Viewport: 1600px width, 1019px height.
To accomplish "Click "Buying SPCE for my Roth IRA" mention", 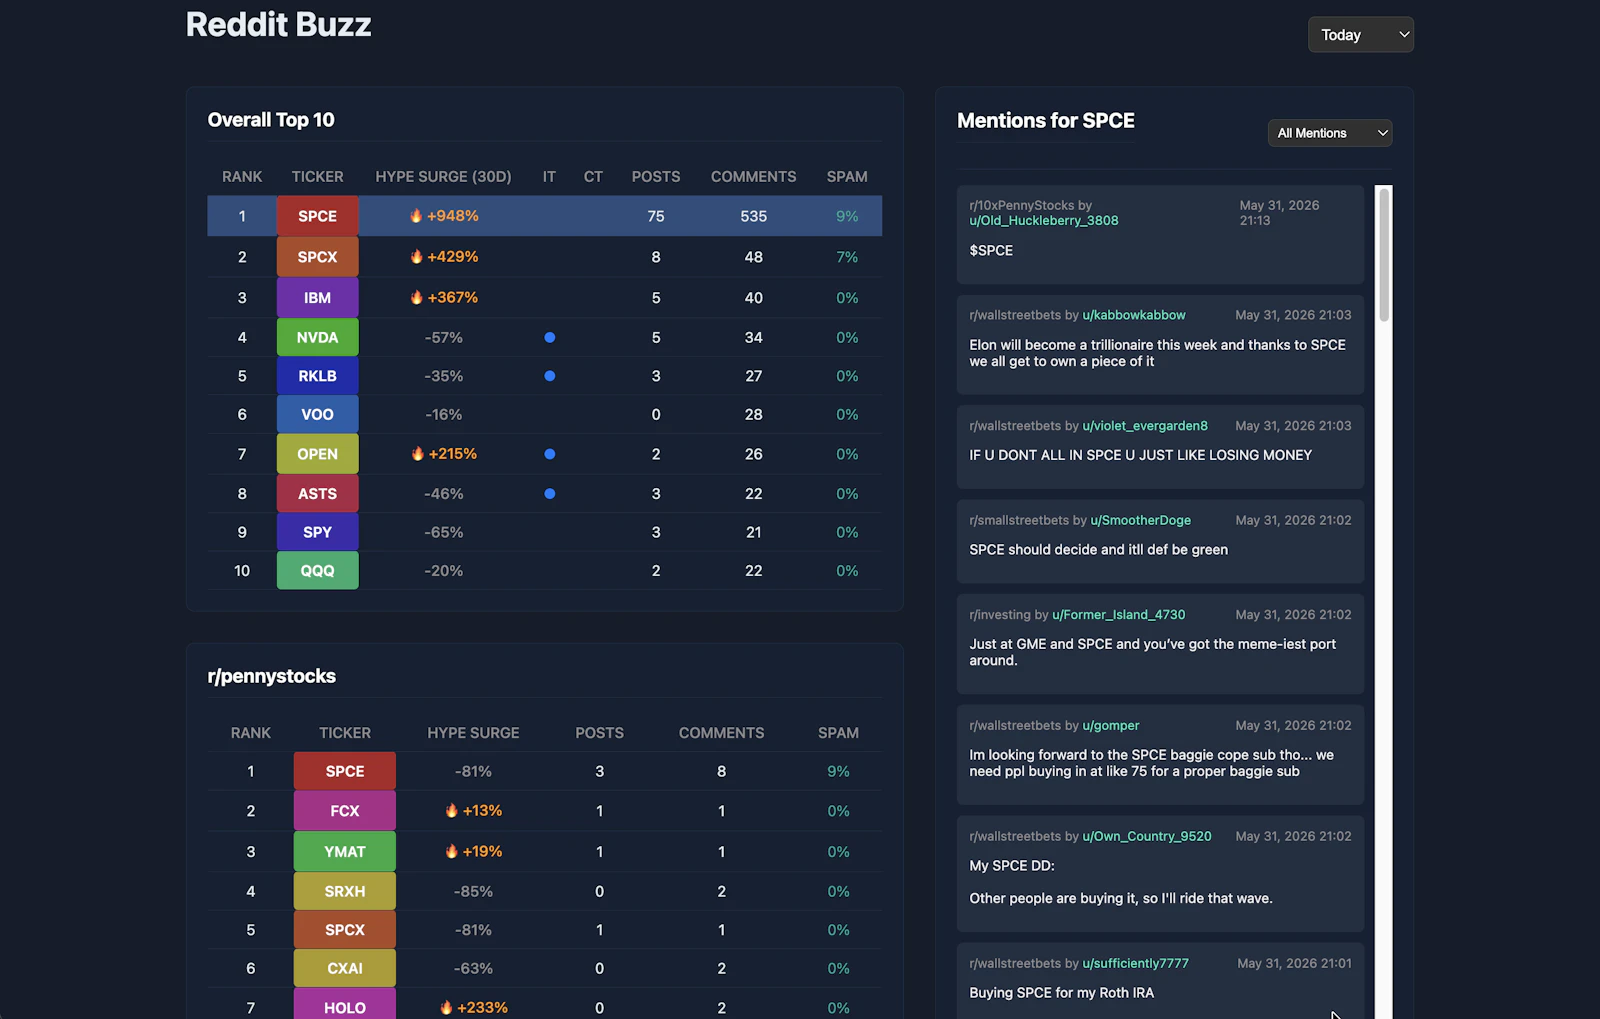I will click(x=1061, y=993).
